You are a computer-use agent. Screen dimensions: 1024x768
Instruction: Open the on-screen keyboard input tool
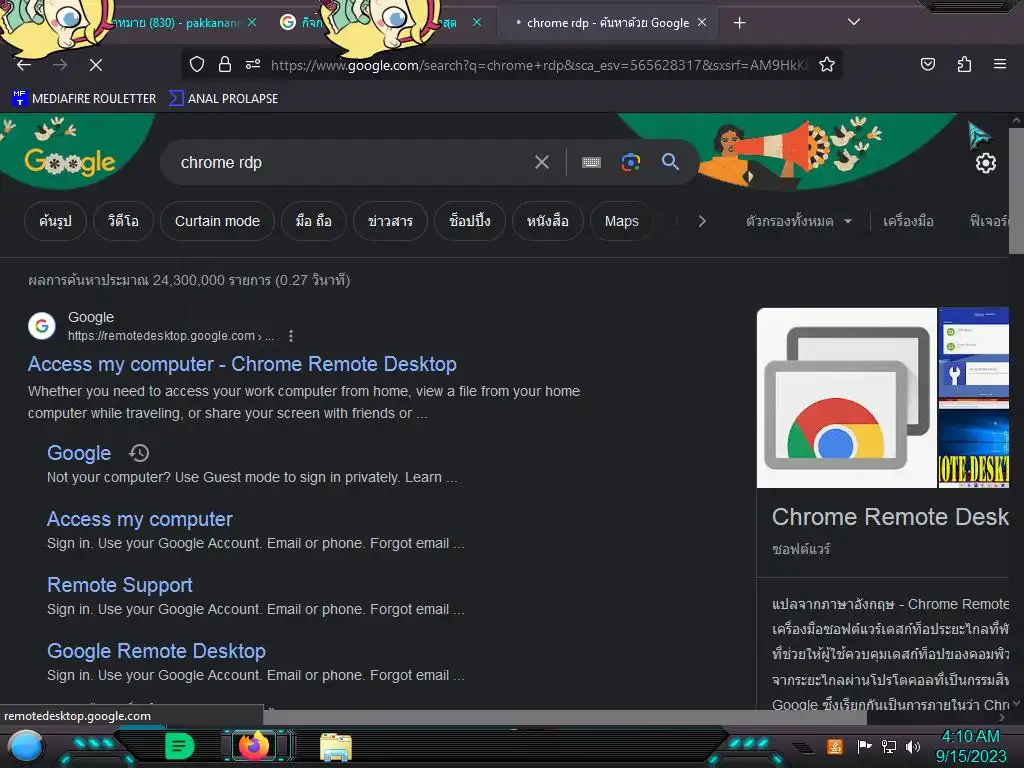[591, 162]
